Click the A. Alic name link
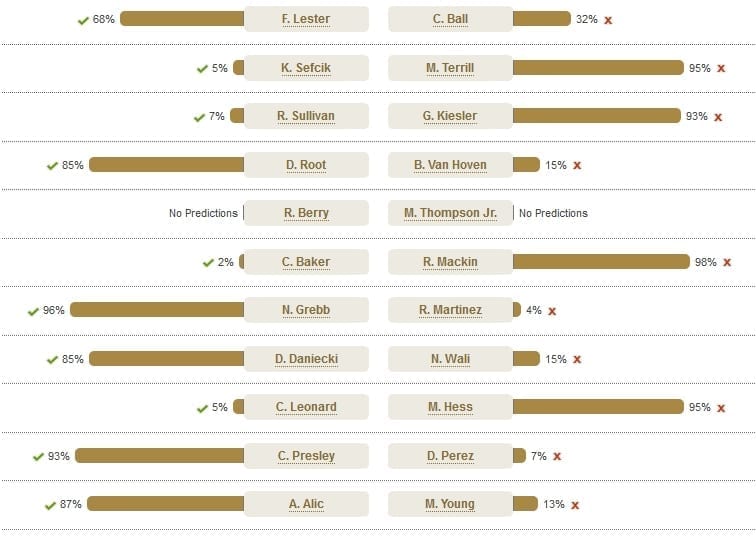This screenshot has width=756, height=536. tap(306, 504)
